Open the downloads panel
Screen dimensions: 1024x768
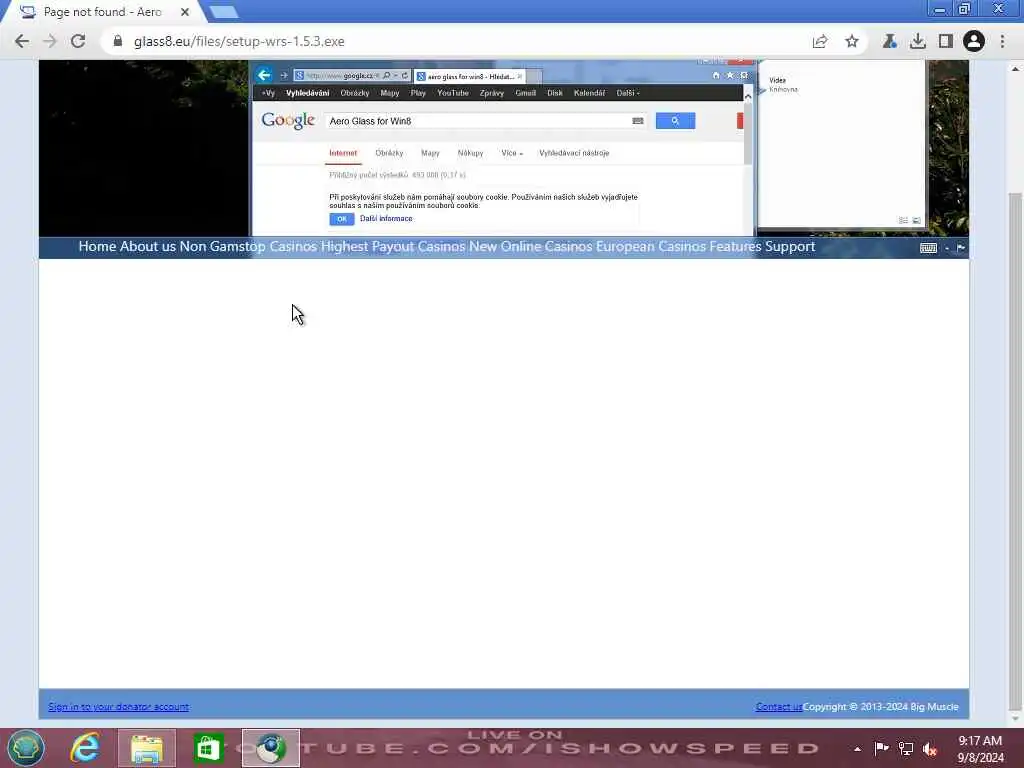(918, 41)
